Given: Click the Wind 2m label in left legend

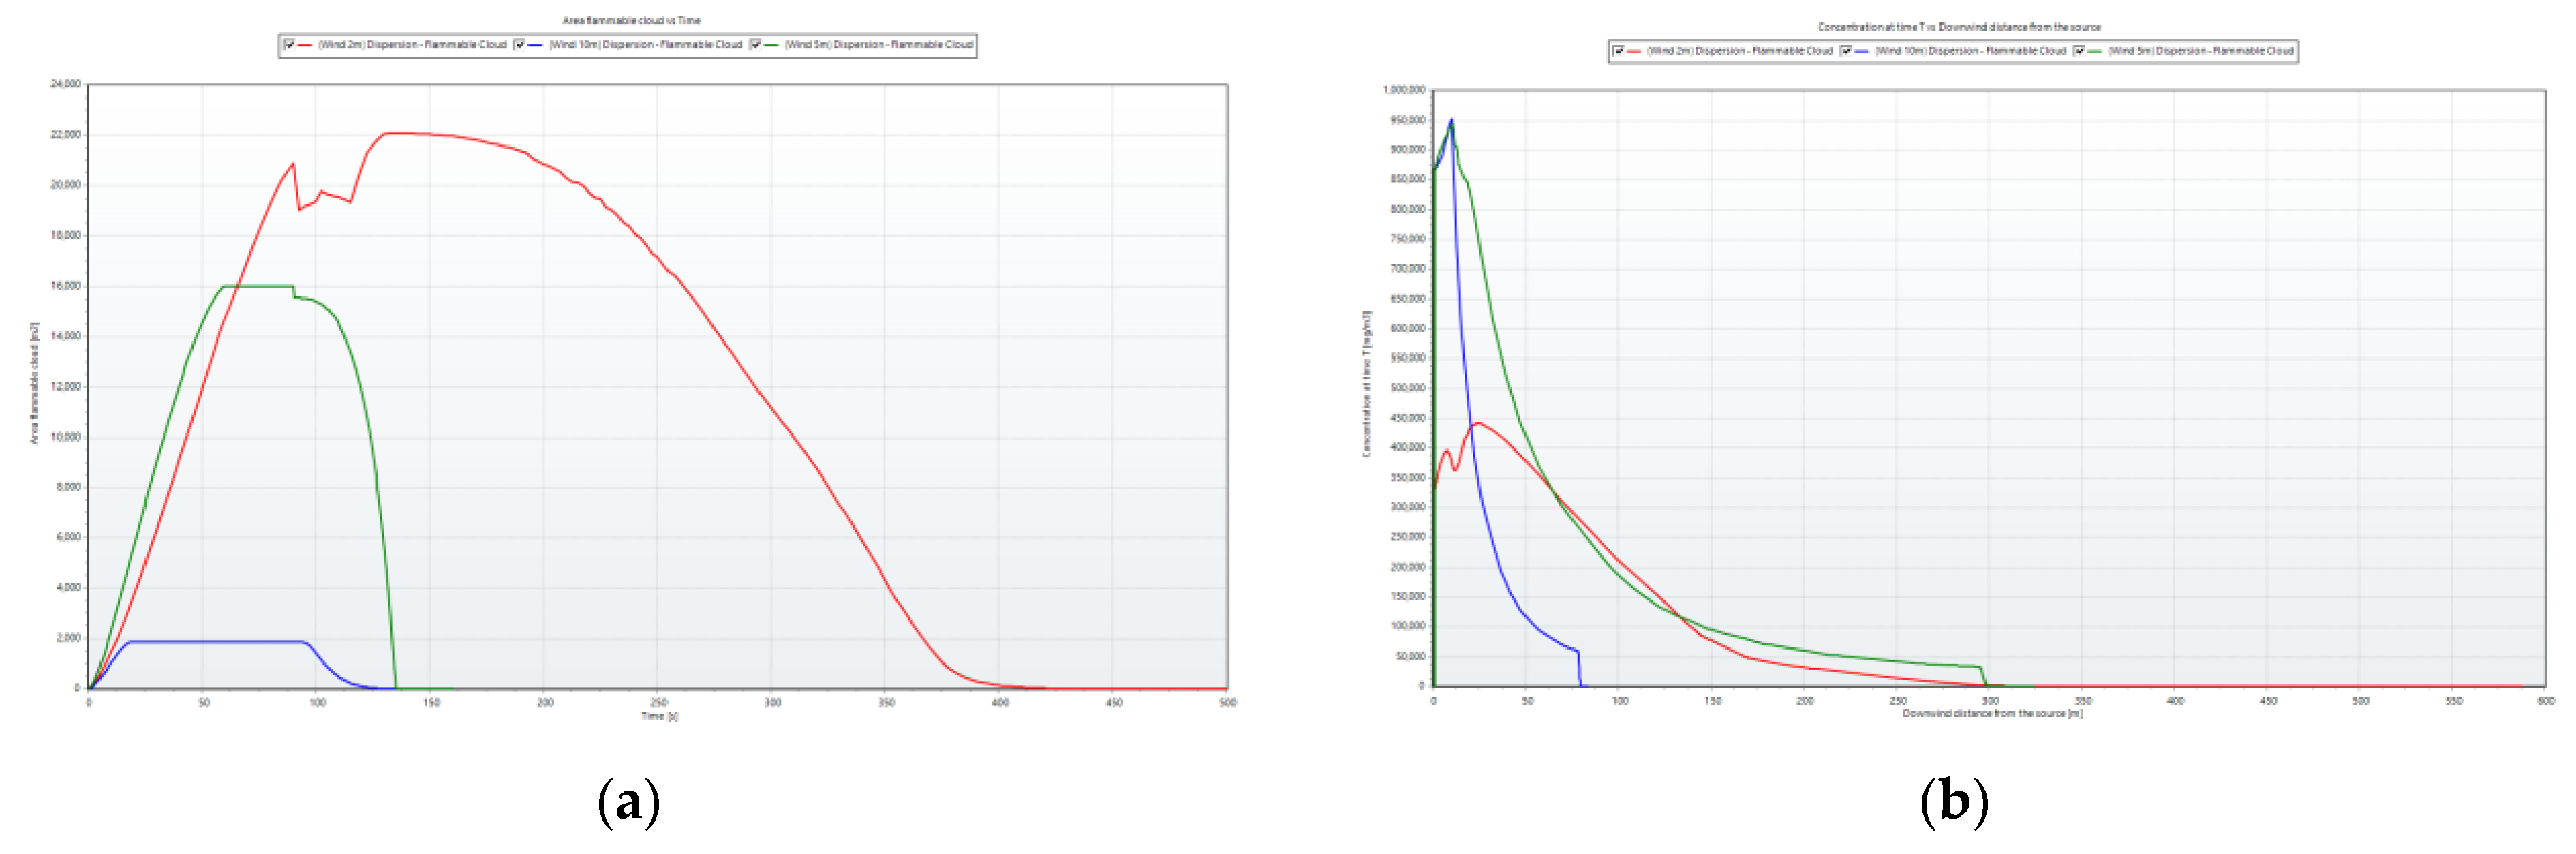Looking at the screenshot, I should pyautogui.click(x=412, y=45).
